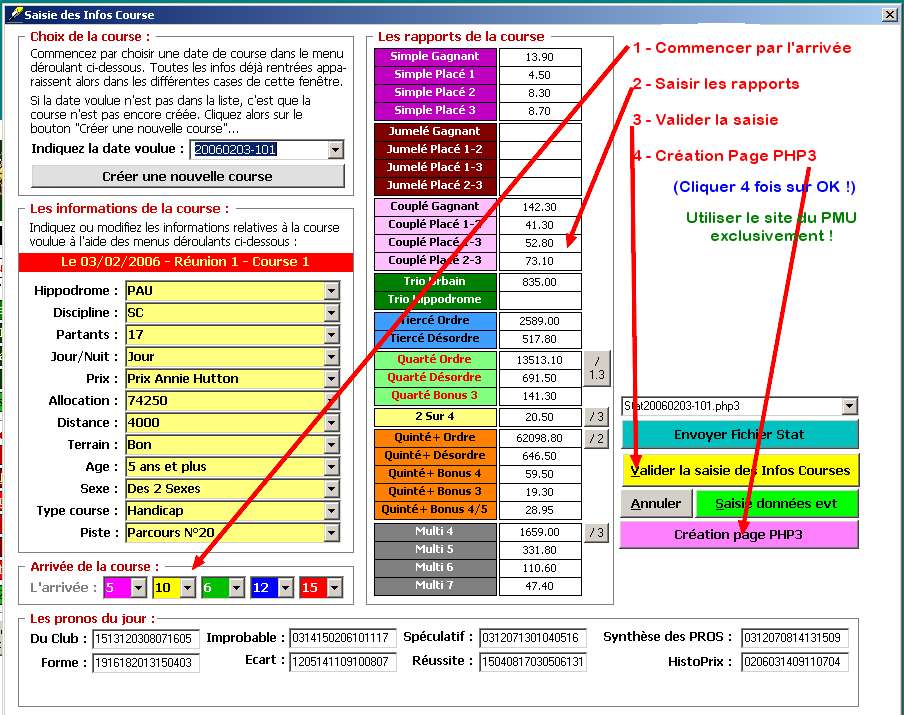The height and width of the screenshot is (715, 904).
Task: Open the Piste dropdown showing Parcours N°20
Action: pos(332,532)
